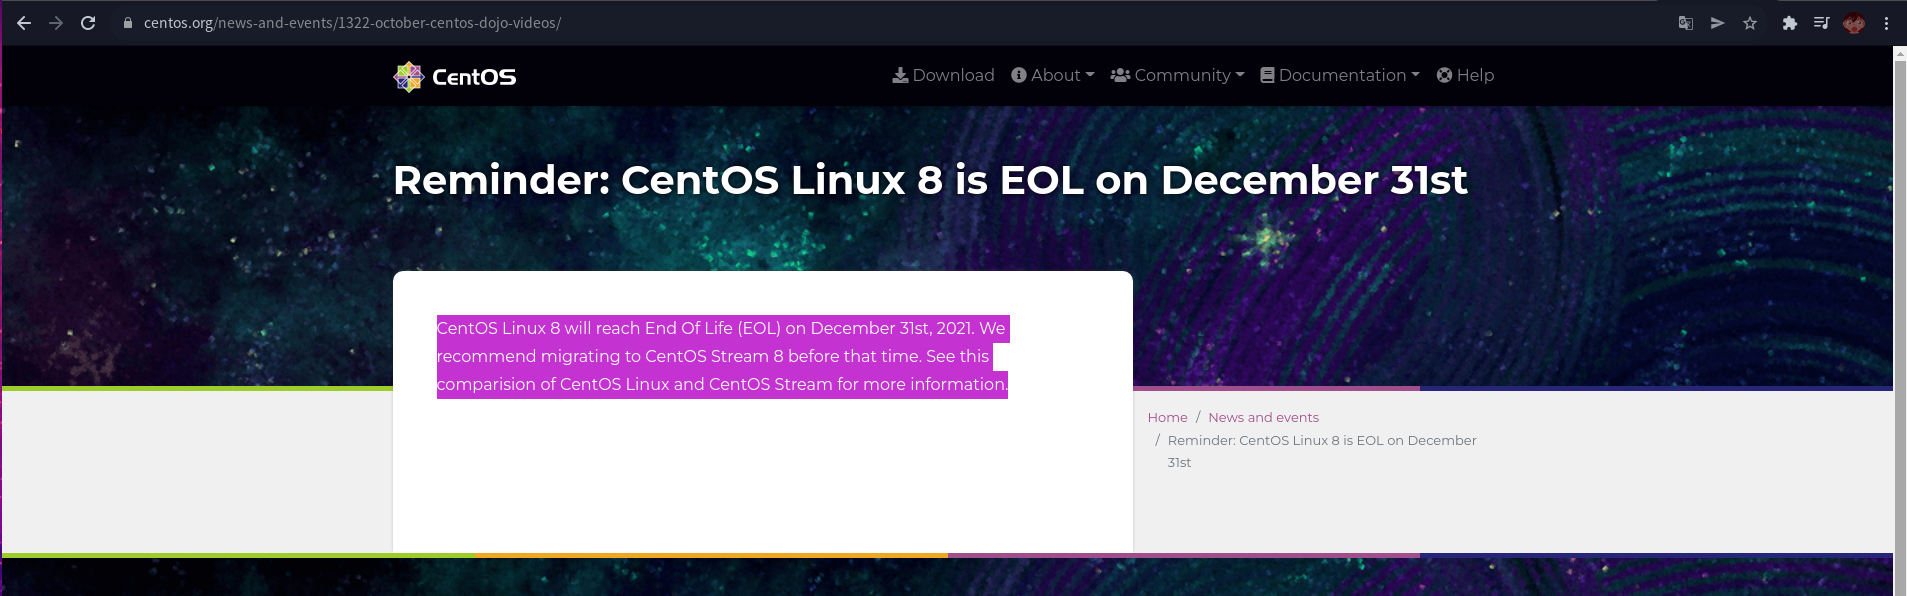Open the media control playlist icon

pos(1821,23)
